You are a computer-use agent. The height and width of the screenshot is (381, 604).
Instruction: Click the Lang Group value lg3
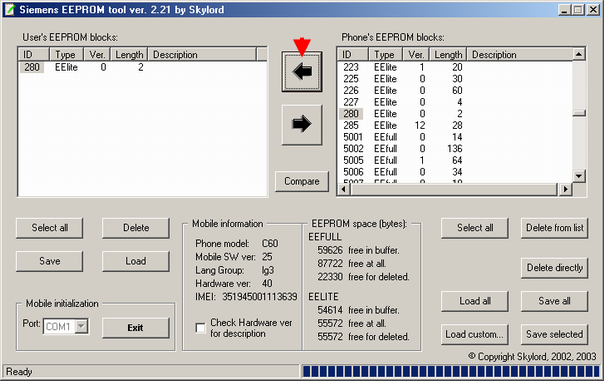268,270
